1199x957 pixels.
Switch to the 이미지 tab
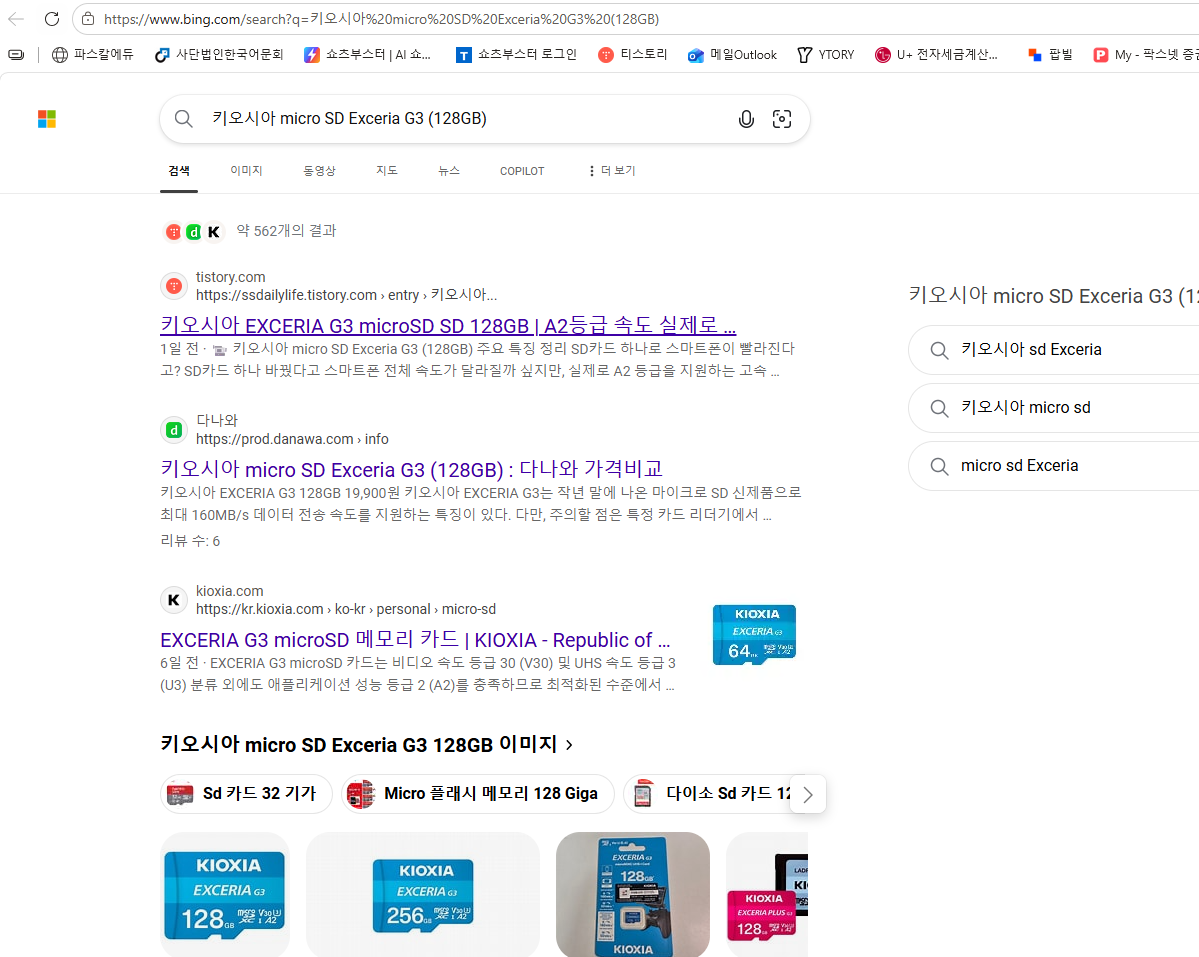(246, 170)
